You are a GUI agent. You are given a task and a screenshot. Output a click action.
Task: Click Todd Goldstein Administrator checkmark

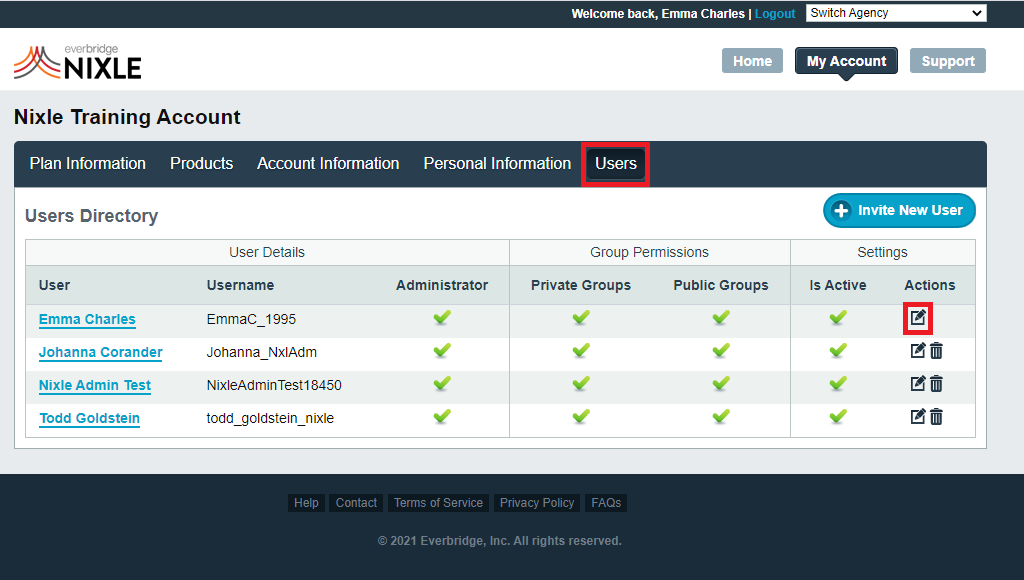442,416
